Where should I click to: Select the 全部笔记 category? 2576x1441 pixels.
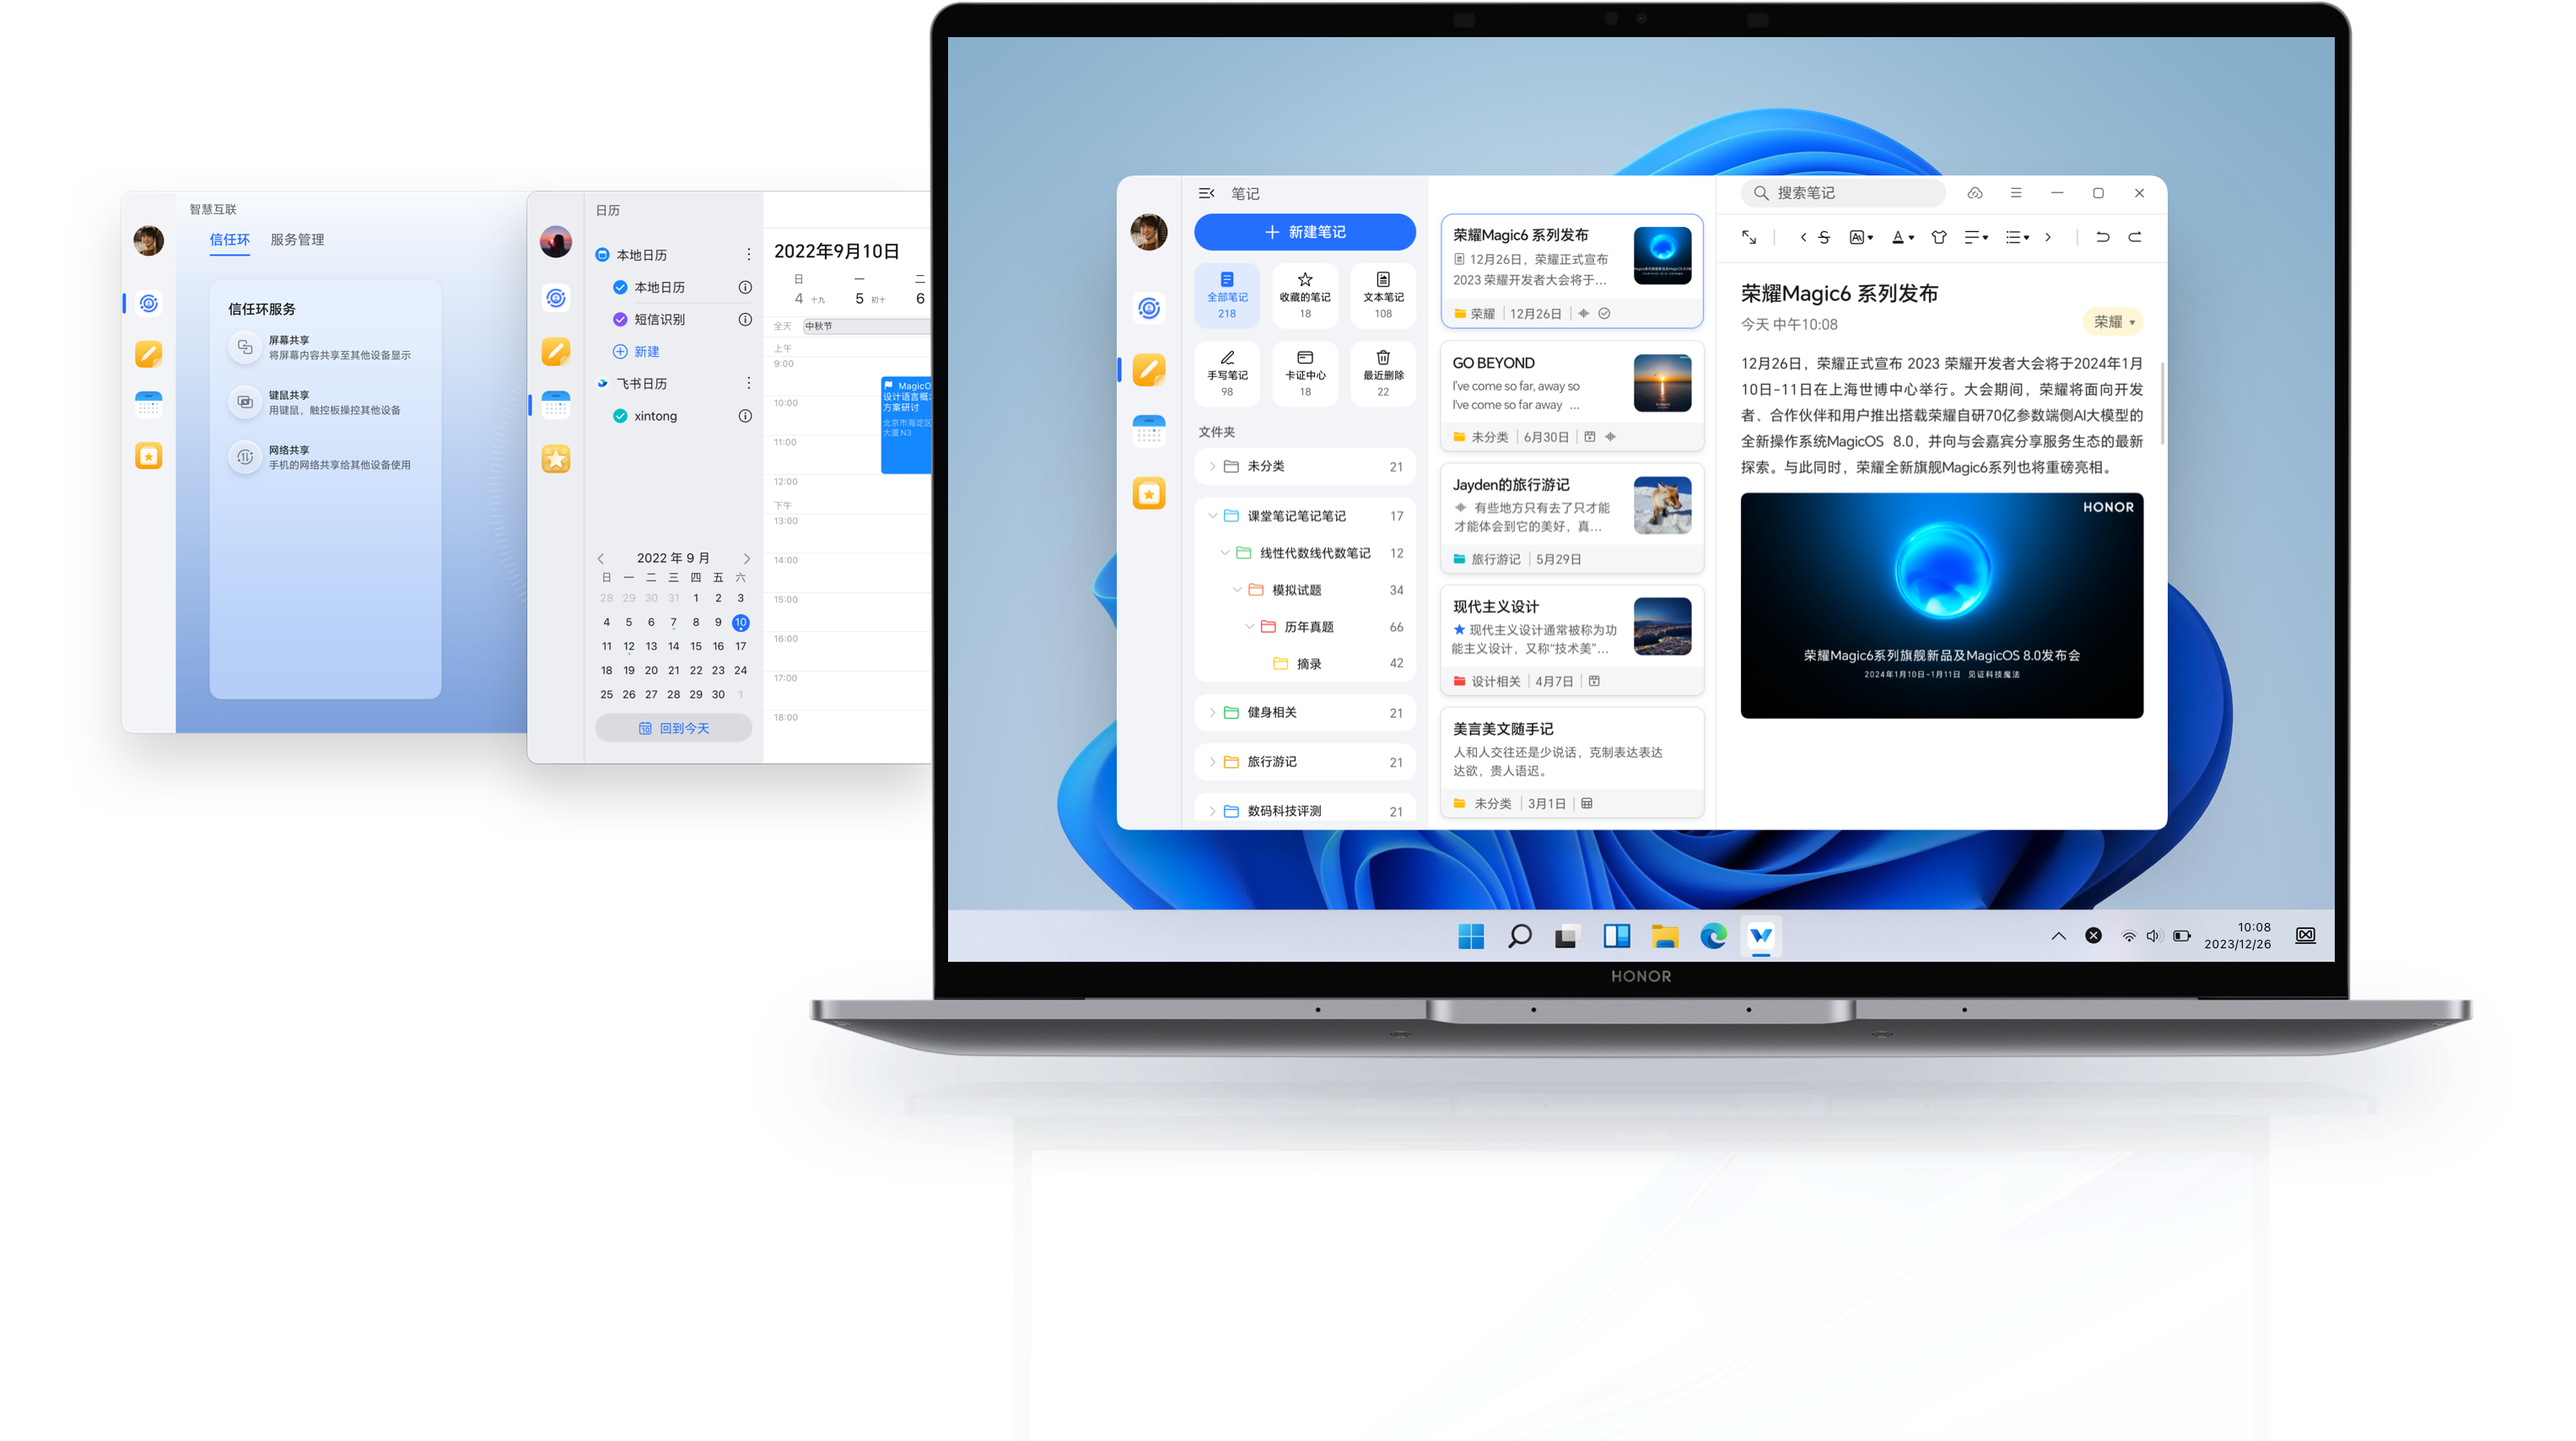coord(1226,295)
